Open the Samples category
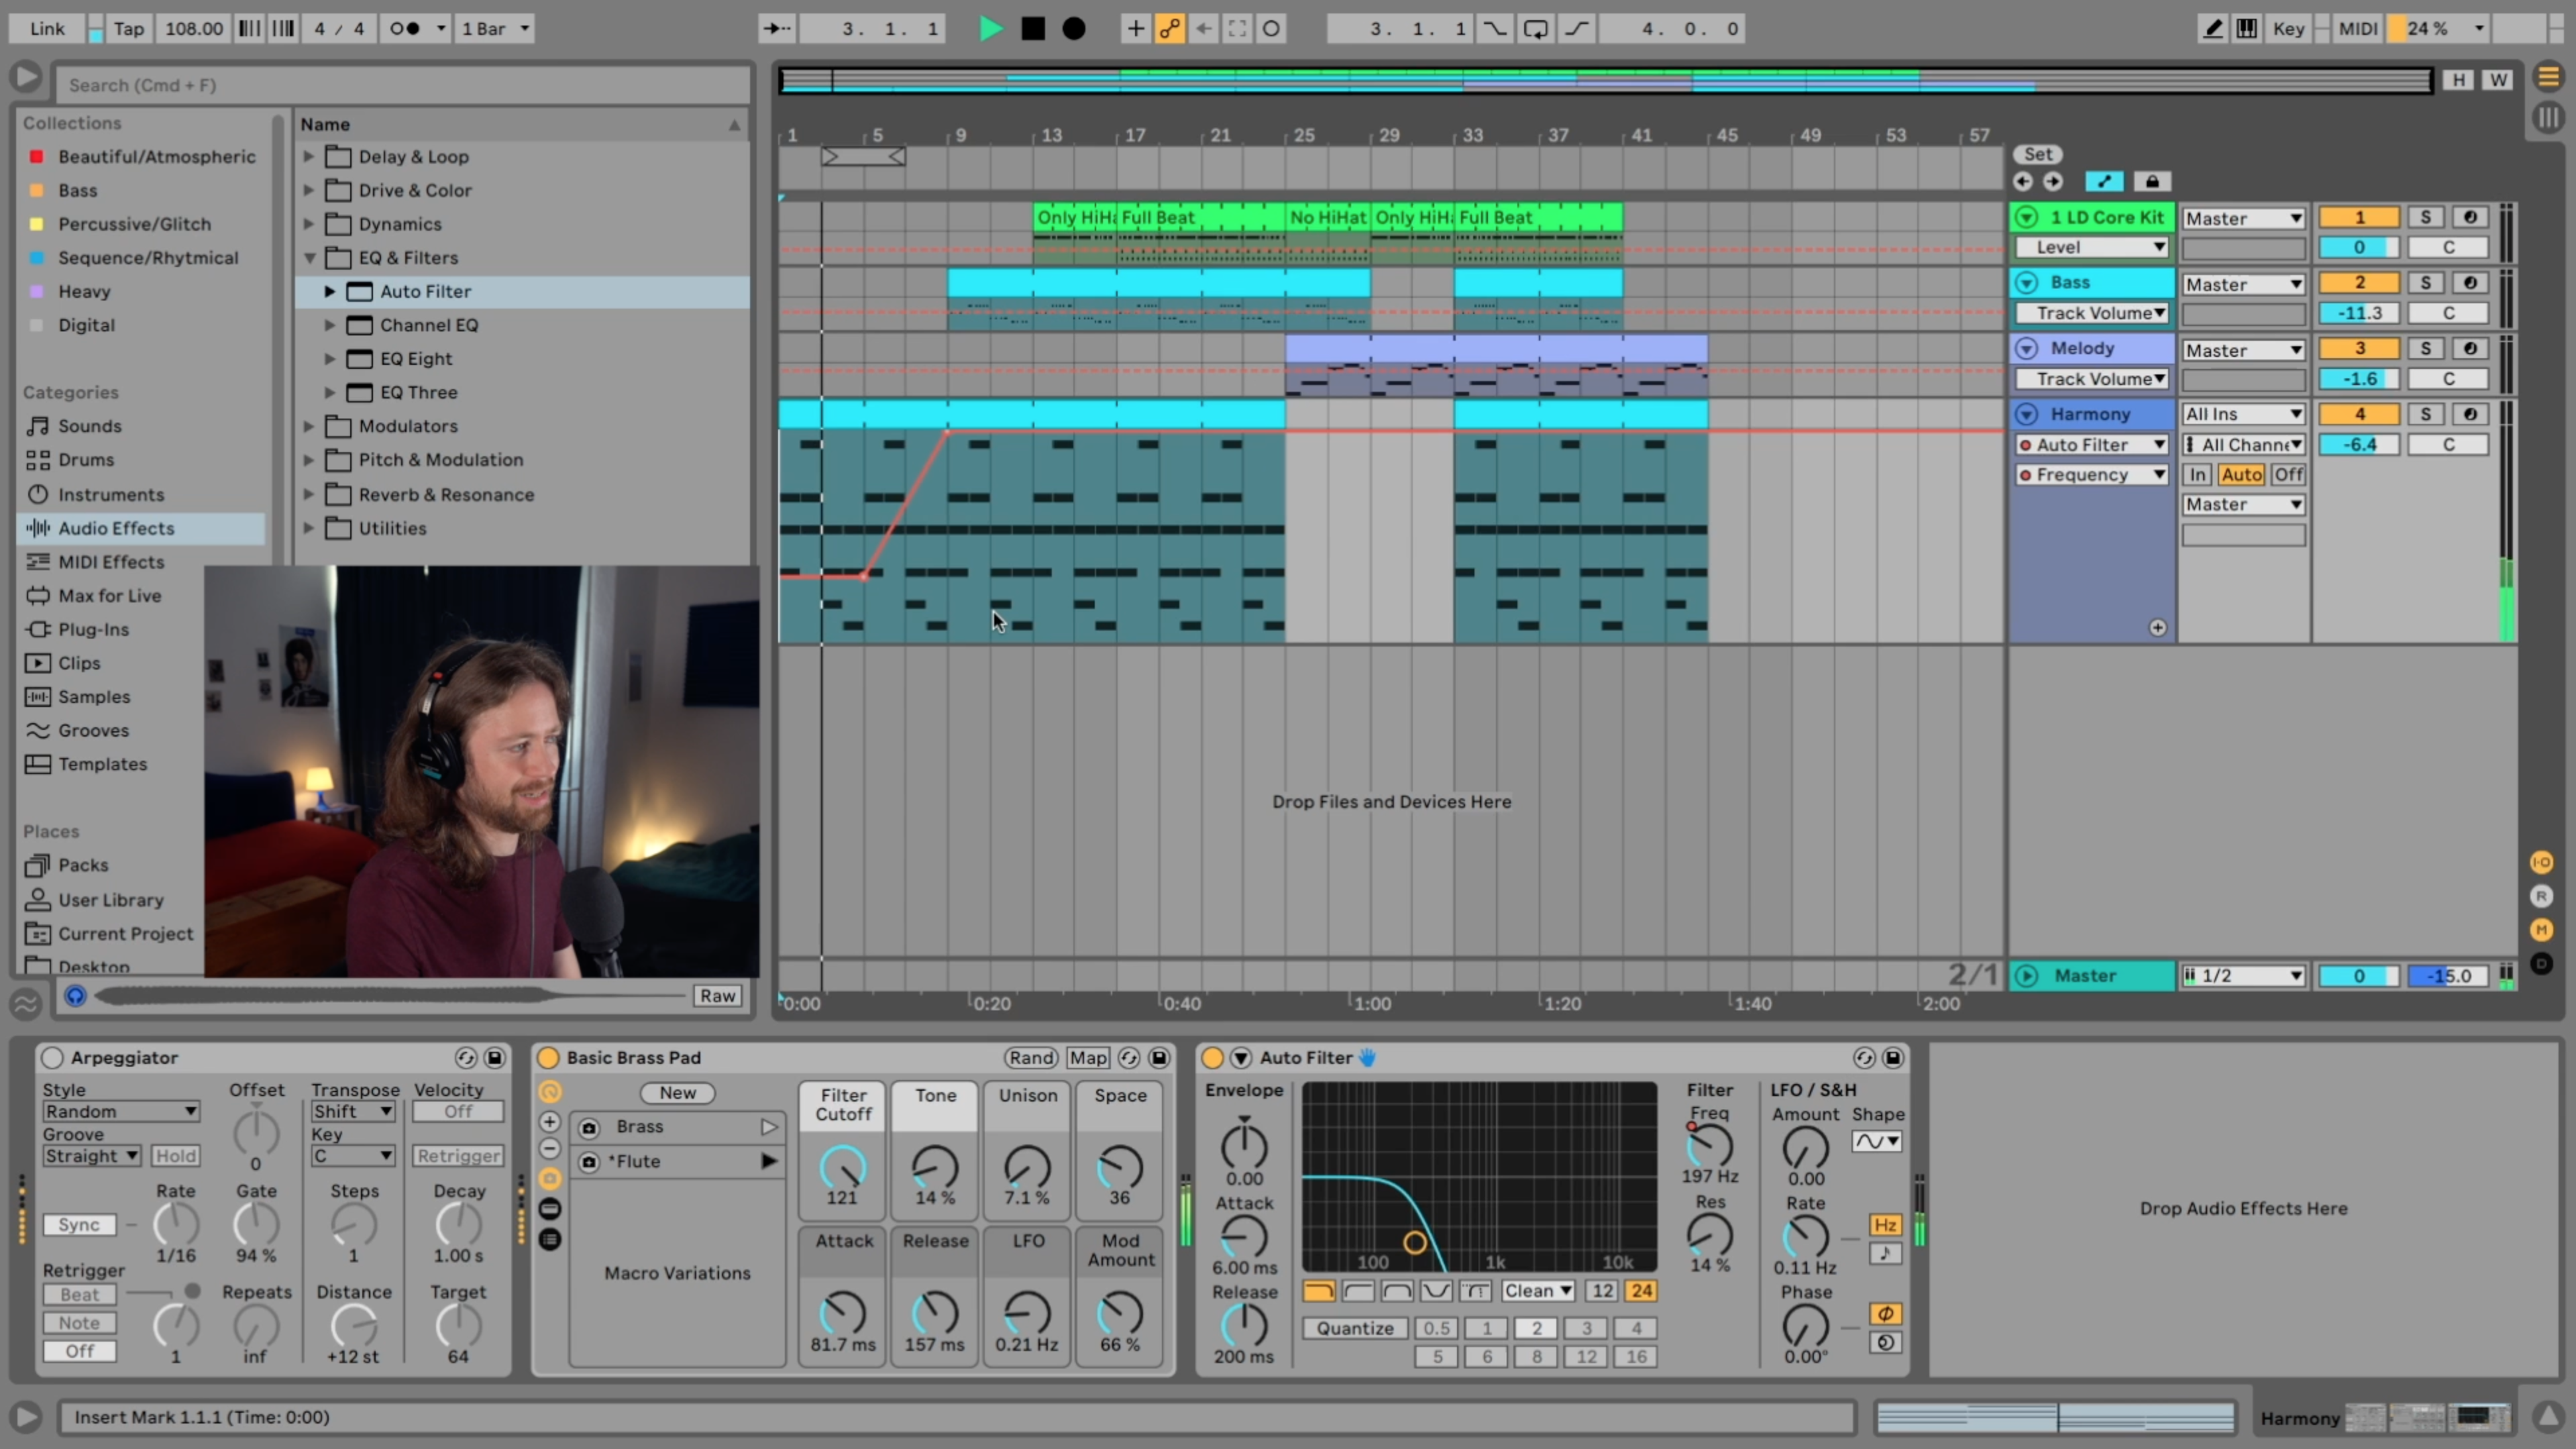2576x1449 pixels. 93,696
